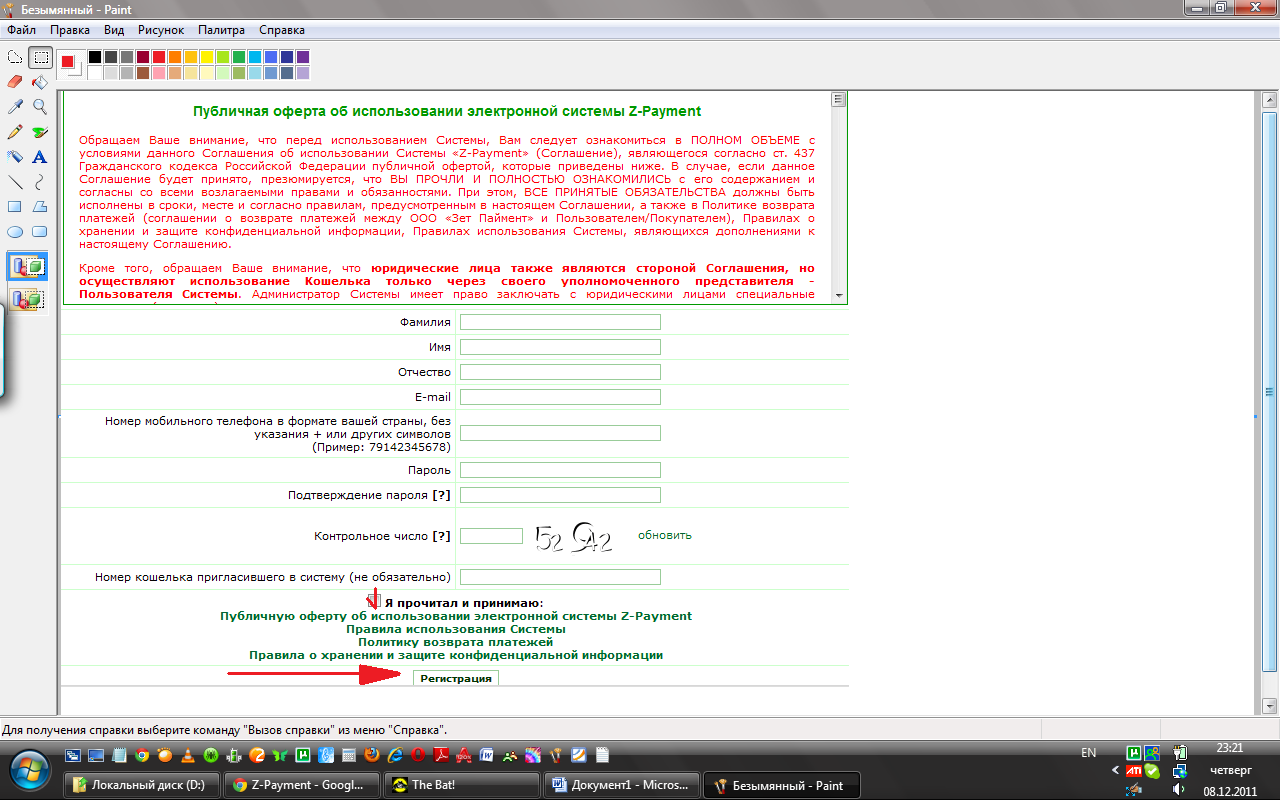Open the Вид menu
Viewport: 1280px width, 800px height.
tap(114, 30)
